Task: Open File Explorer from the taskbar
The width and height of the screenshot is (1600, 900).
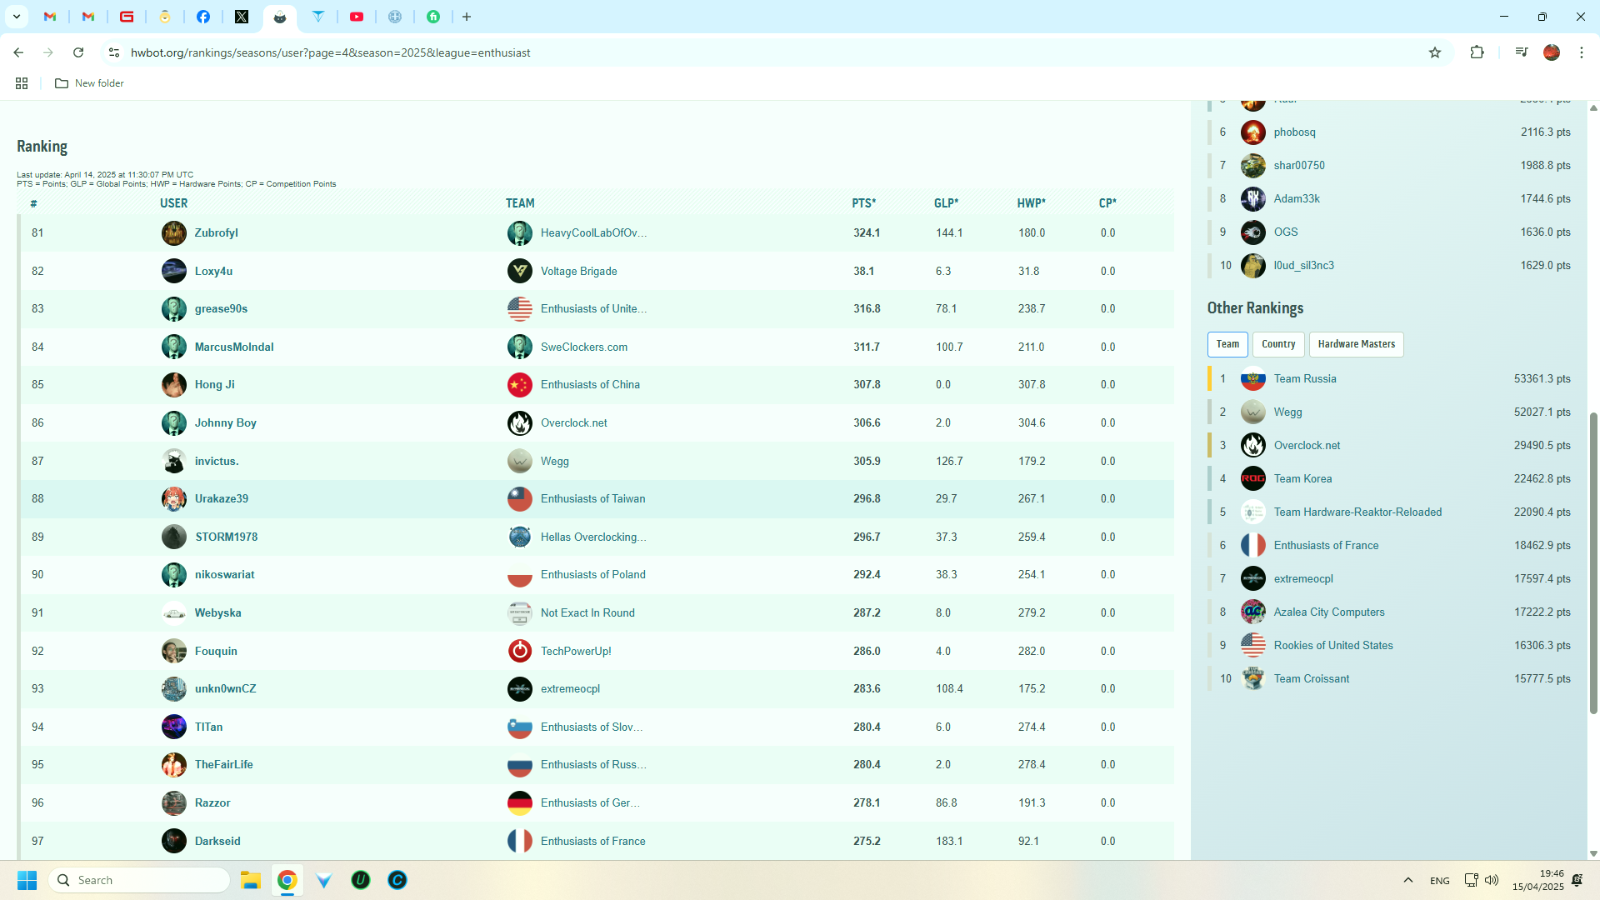Action: [250, 880]
